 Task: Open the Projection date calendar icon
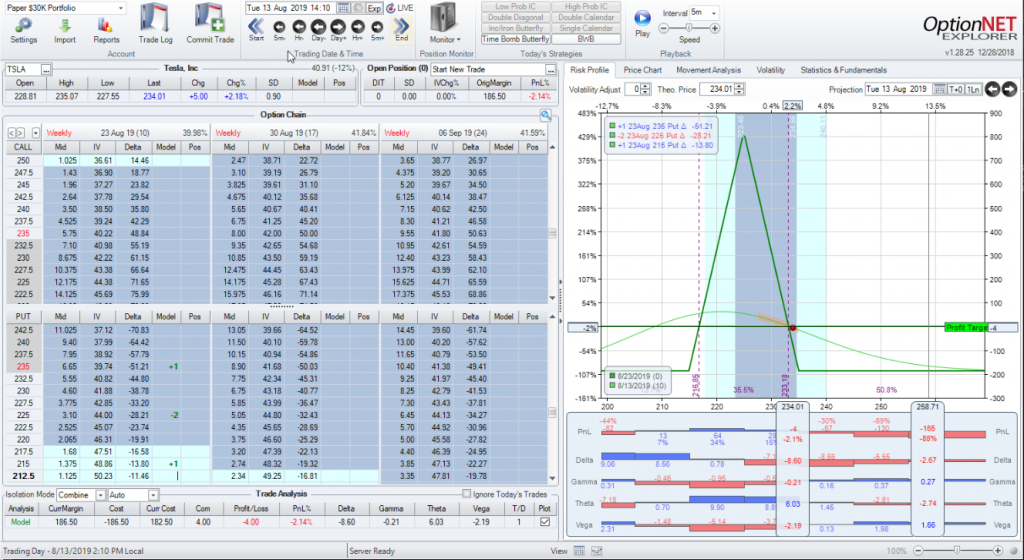pyautogui.click(x=939, y=89)
